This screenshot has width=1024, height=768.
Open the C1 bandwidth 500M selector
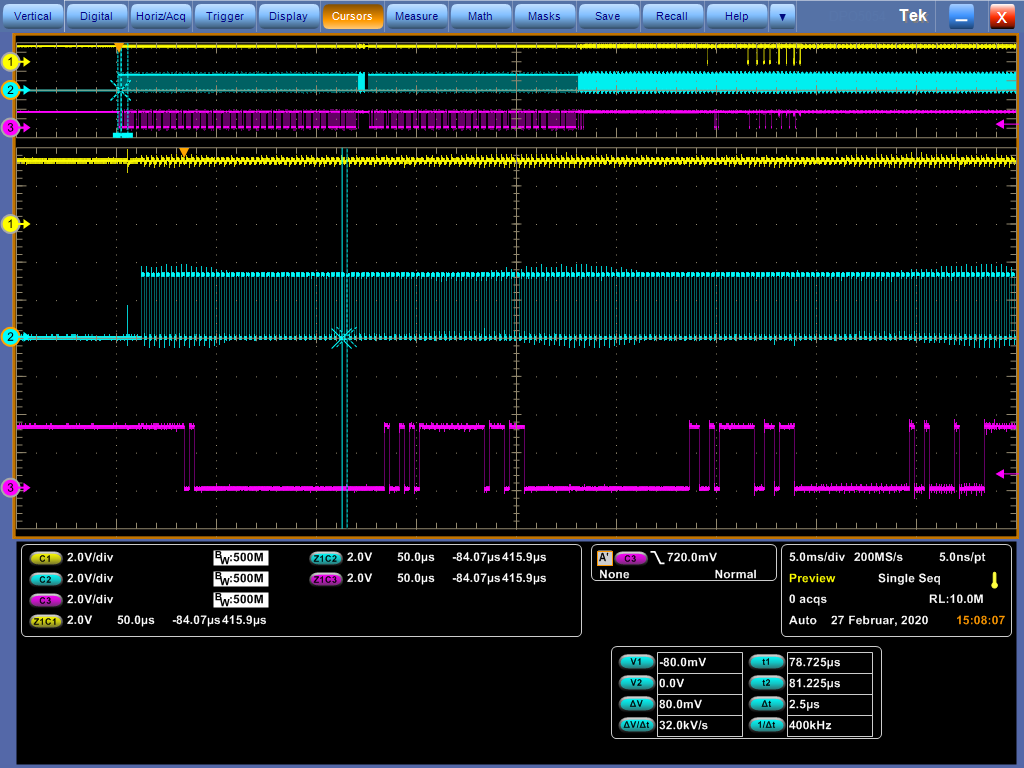click(241, 558)
